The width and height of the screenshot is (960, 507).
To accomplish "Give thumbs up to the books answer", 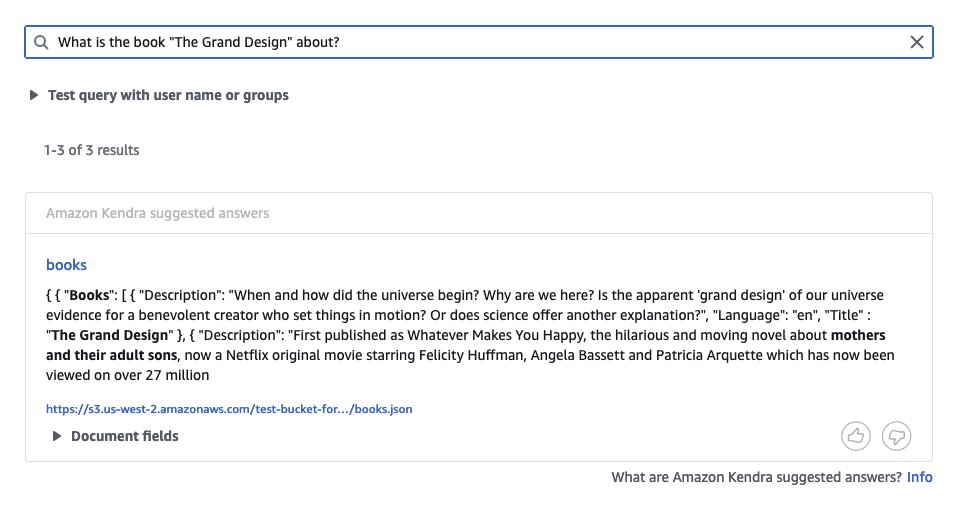I will [x=856, y=436].
